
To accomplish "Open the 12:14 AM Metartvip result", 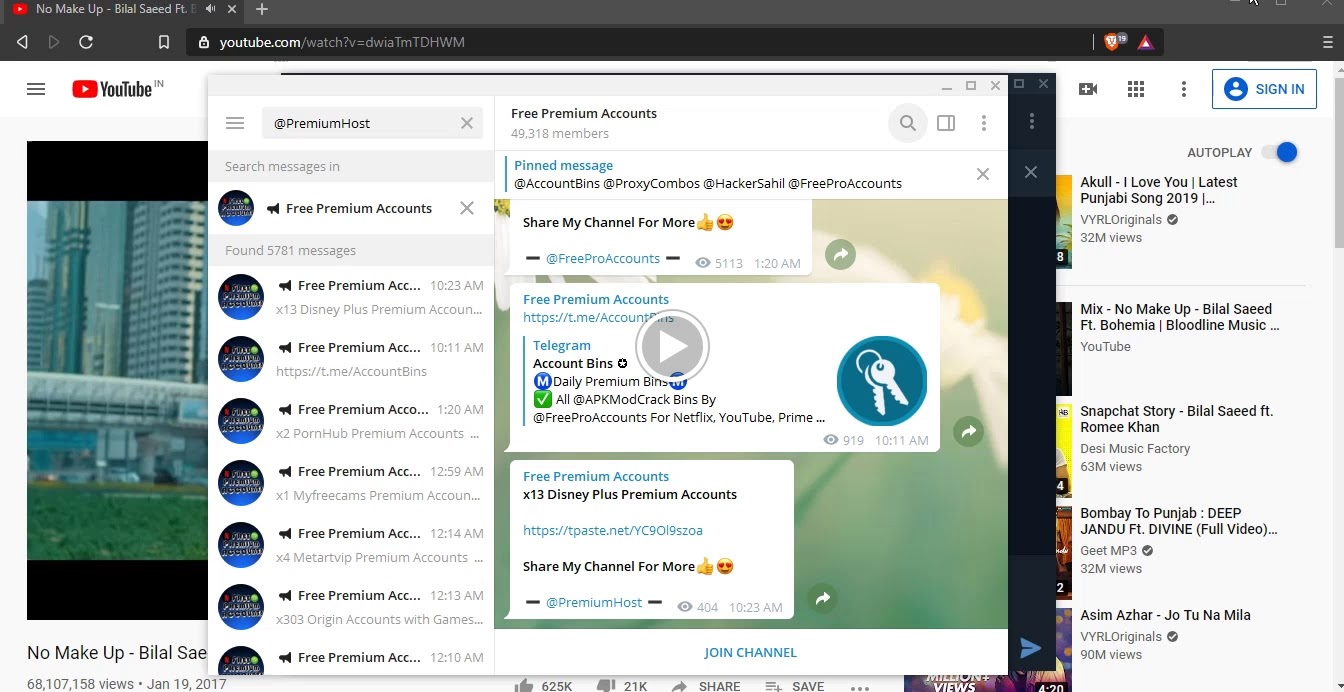I will pos(351,545).
